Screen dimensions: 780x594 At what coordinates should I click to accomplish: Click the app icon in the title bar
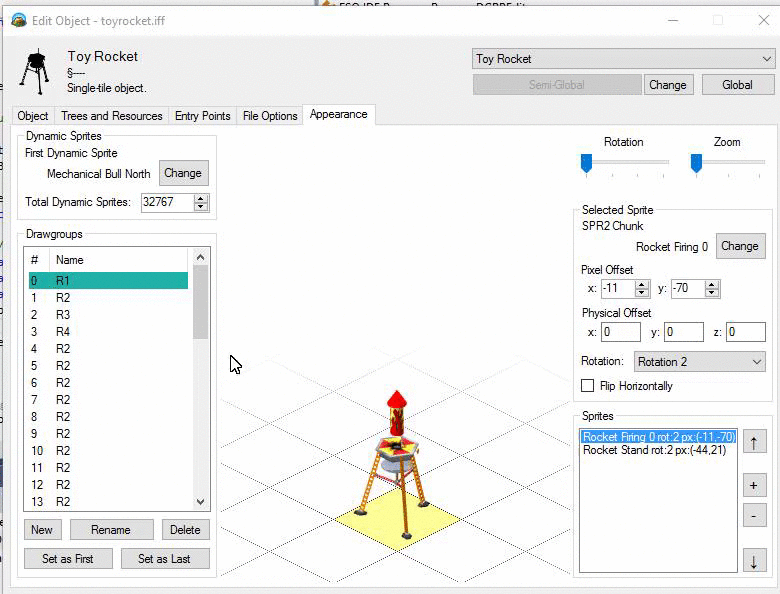coord(18,20)
